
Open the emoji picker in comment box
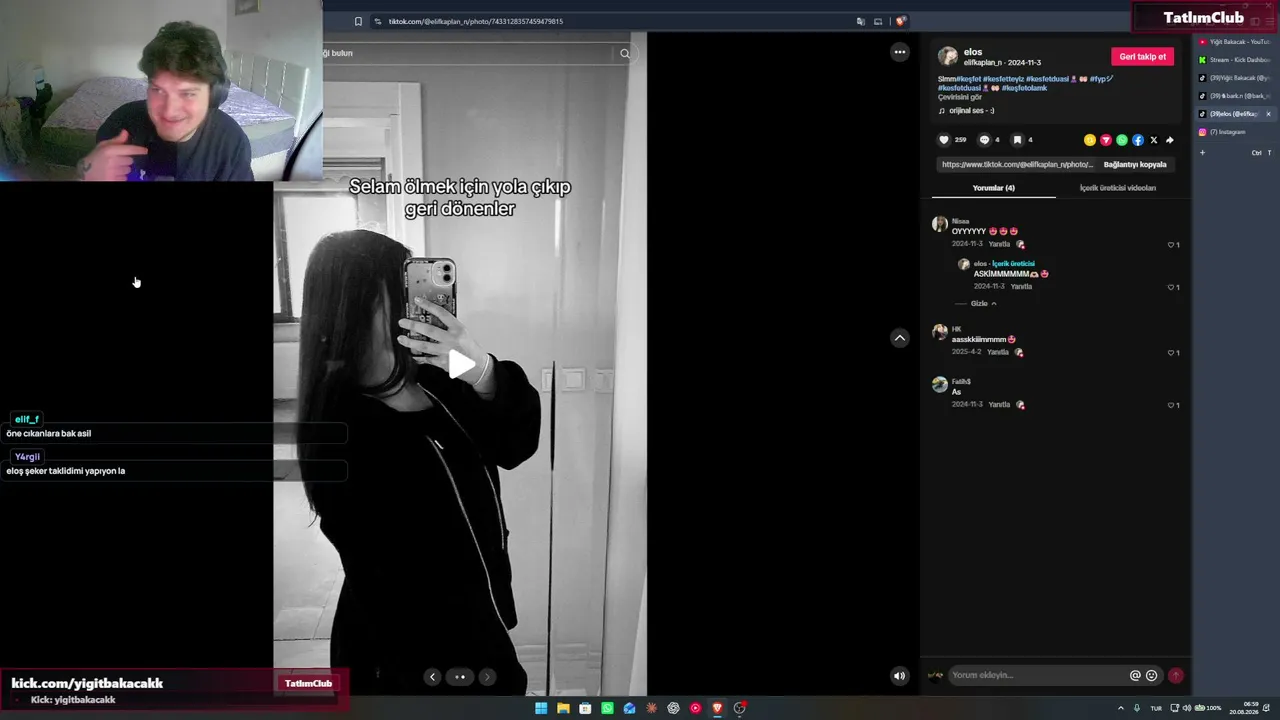[1152, 675]
